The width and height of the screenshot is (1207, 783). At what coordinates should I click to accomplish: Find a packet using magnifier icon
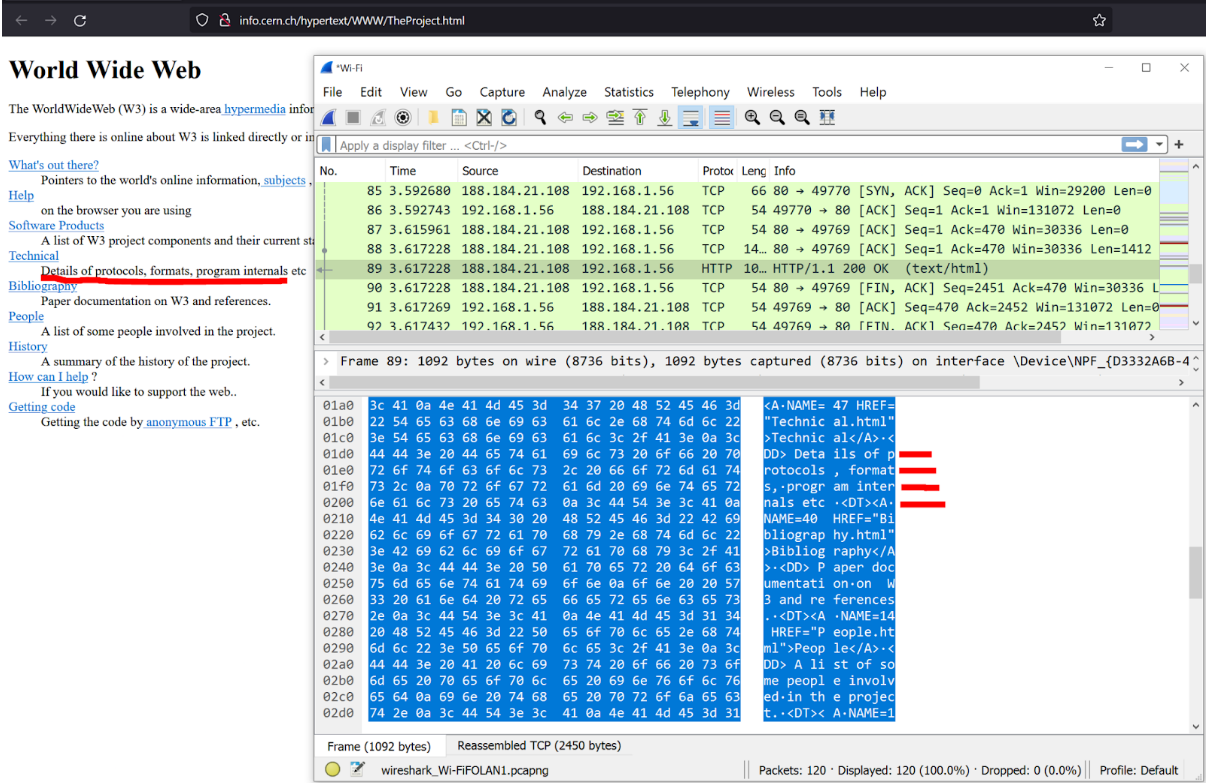540,118
